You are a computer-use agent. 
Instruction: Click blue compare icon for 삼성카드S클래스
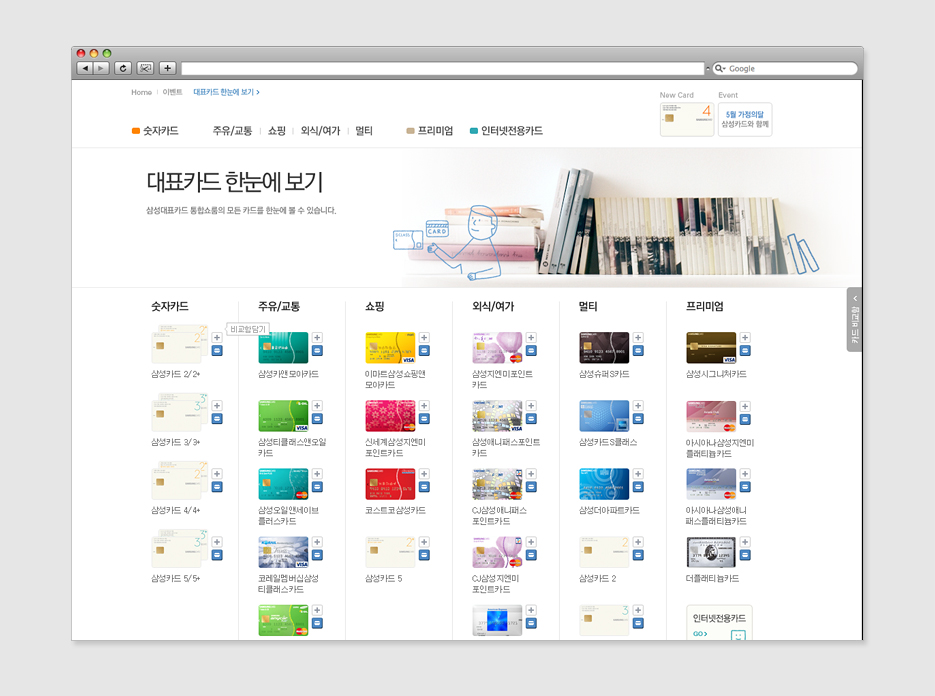pos(638,419)
